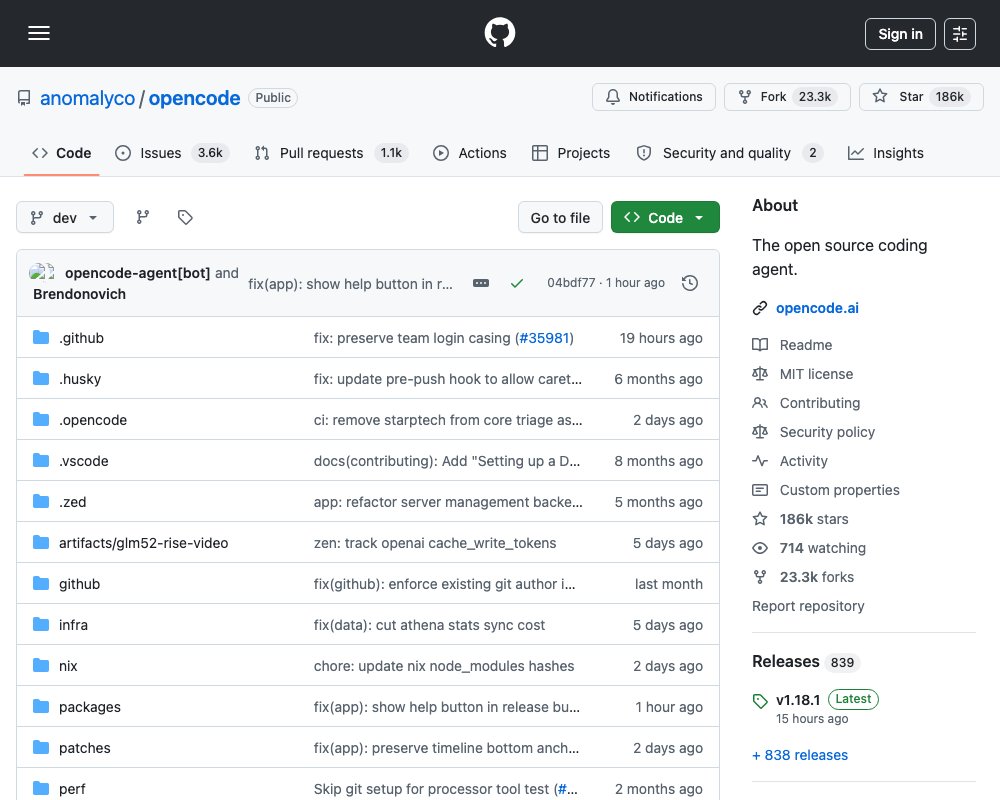Switch to the Code tab
Image resolution: width=1000 pixels, height=800 pixels.
click(62, 153)
